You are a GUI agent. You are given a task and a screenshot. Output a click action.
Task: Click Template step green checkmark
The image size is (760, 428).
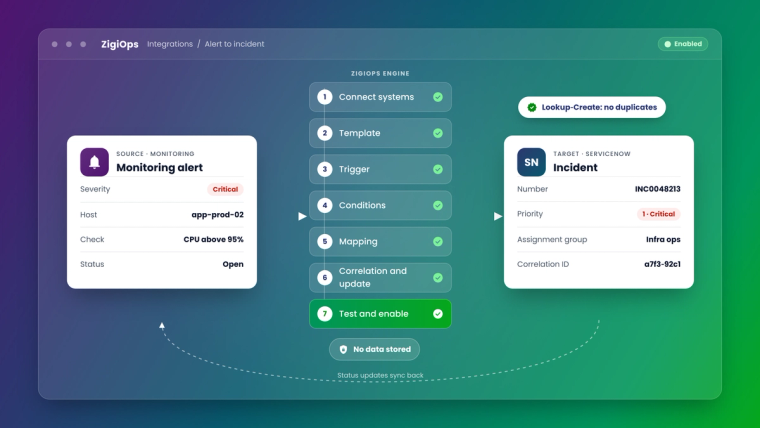click(438, 133)
